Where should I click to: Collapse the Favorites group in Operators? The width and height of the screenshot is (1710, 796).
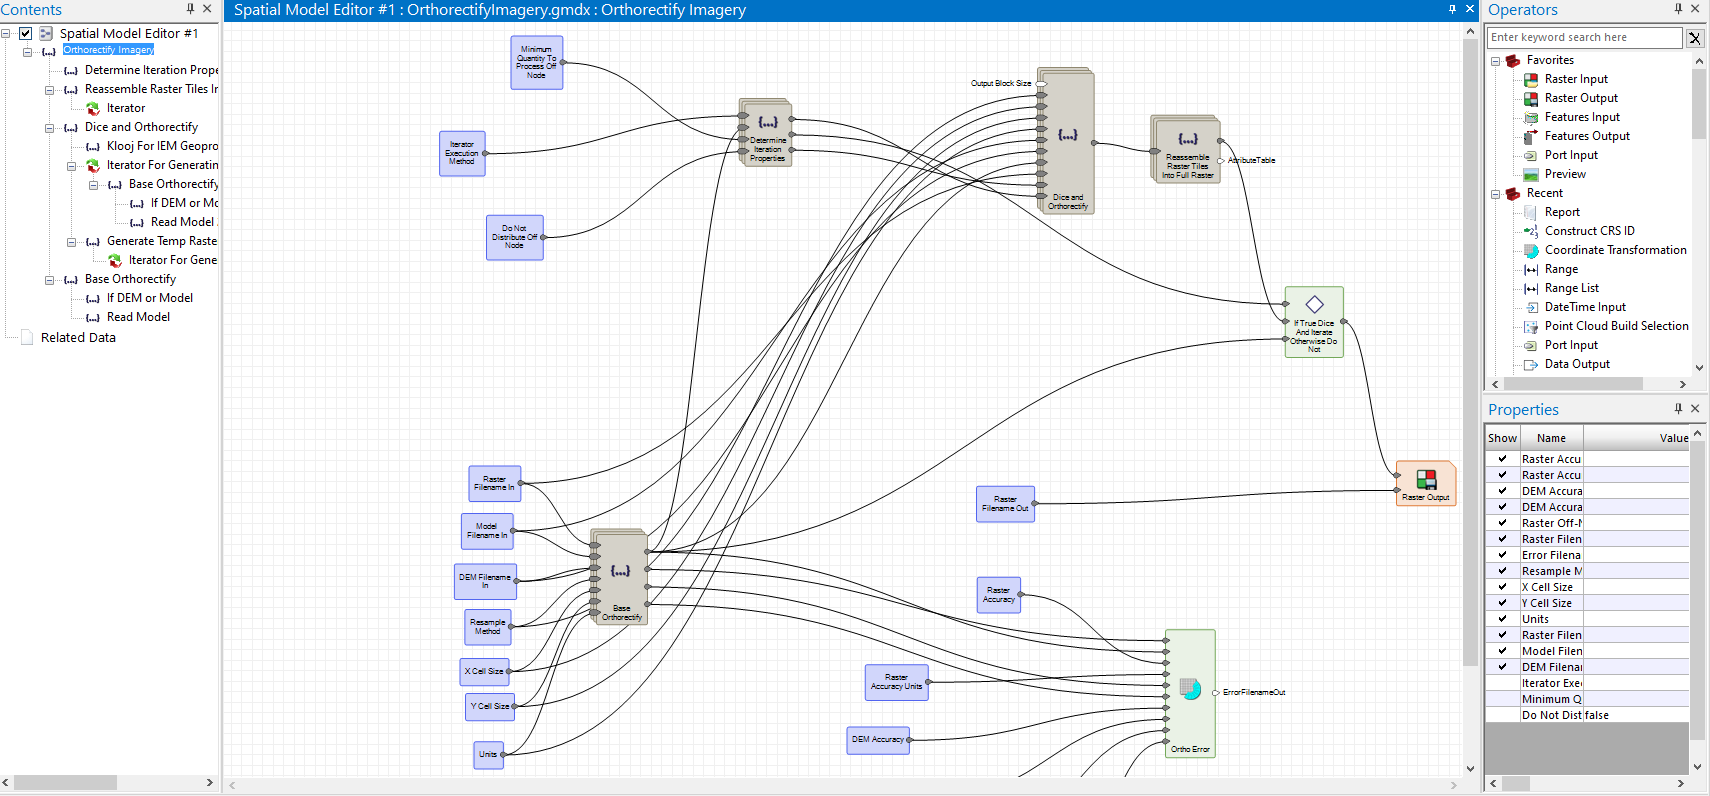coord(1496,61)
